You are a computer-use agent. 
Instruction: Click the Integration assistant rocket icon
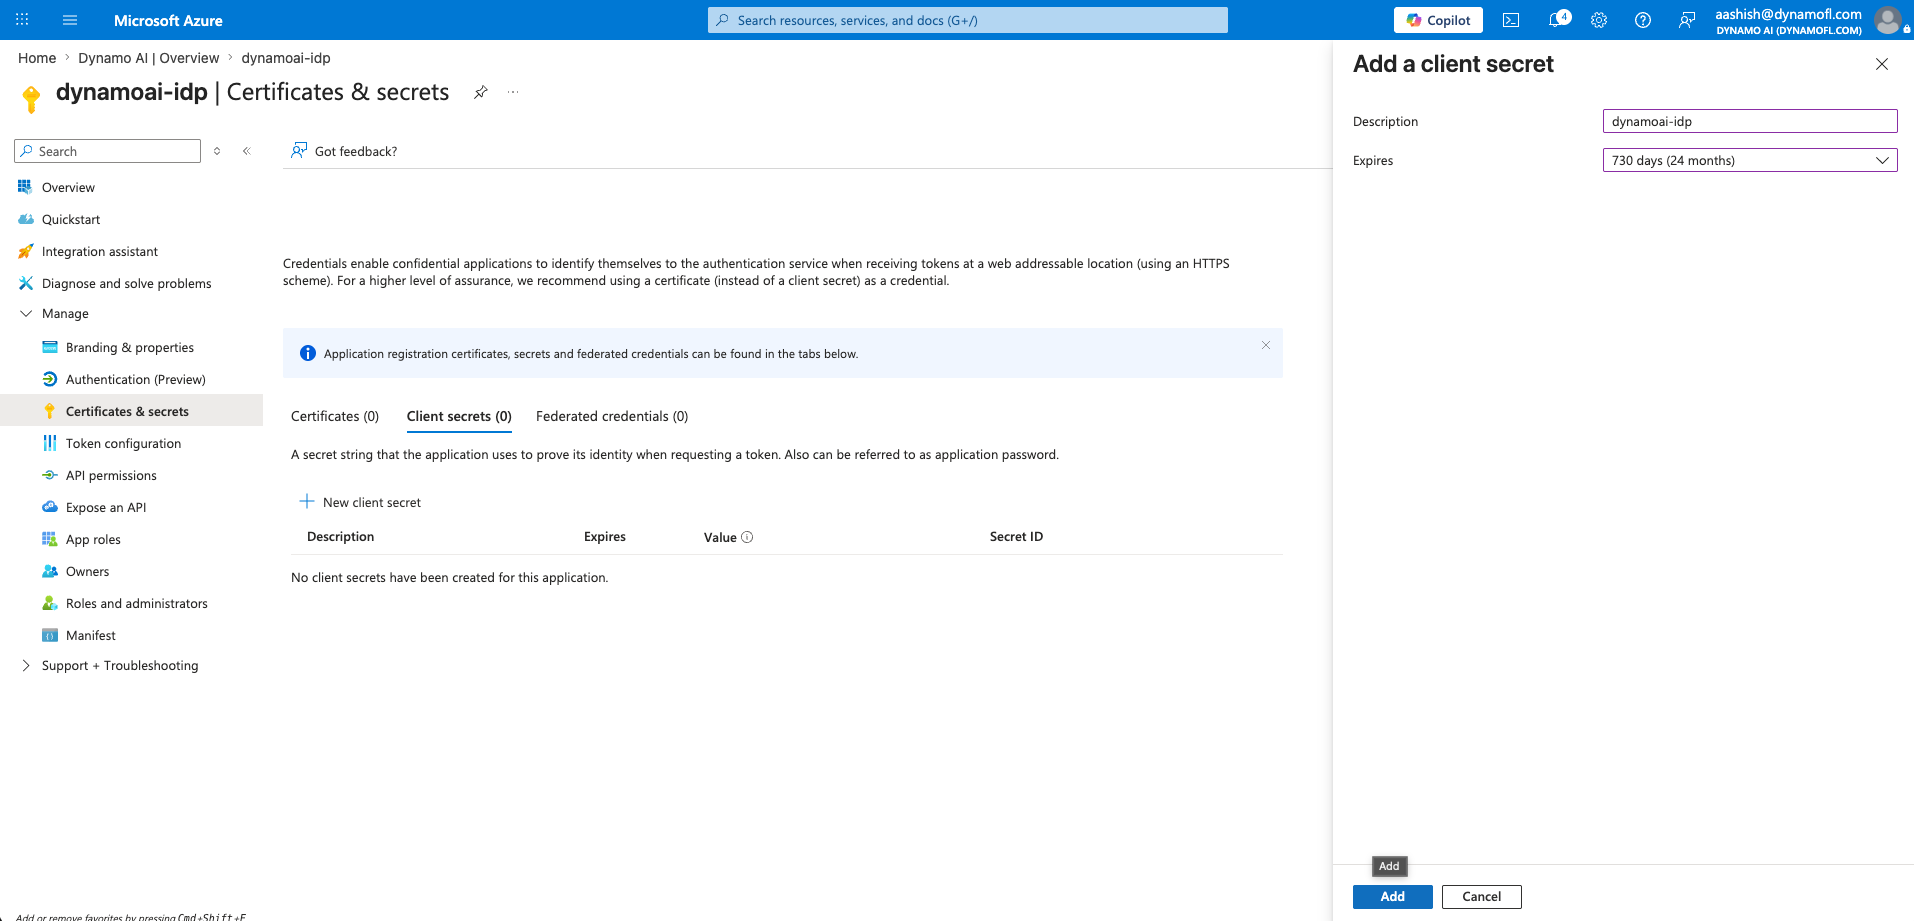26,251
